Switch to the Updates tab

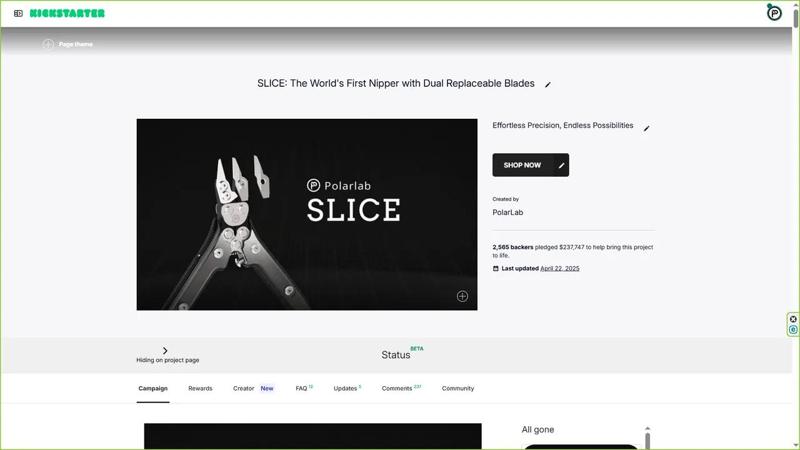(x=347, y=388)
